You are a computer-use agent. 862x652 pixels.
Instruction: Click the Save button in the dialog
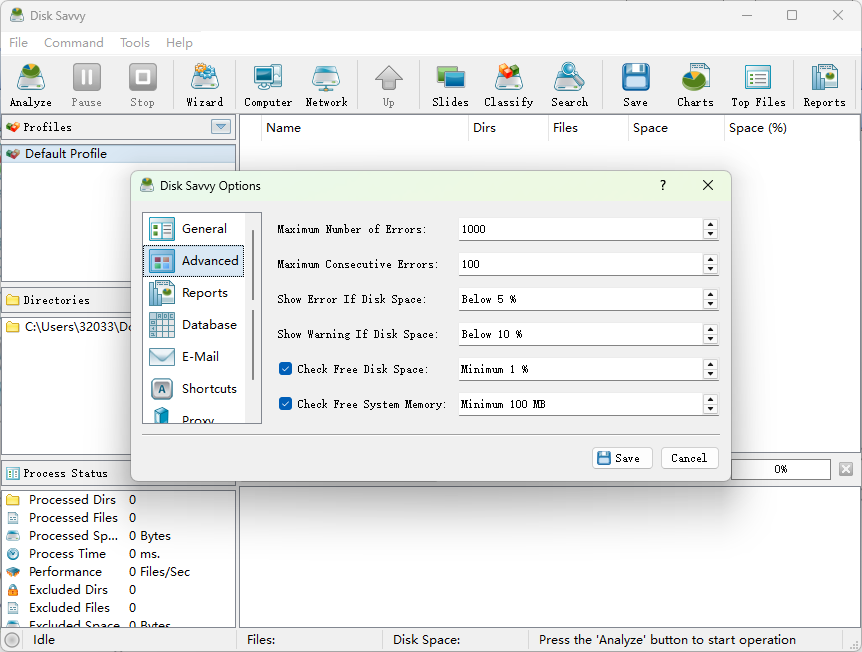622,458
